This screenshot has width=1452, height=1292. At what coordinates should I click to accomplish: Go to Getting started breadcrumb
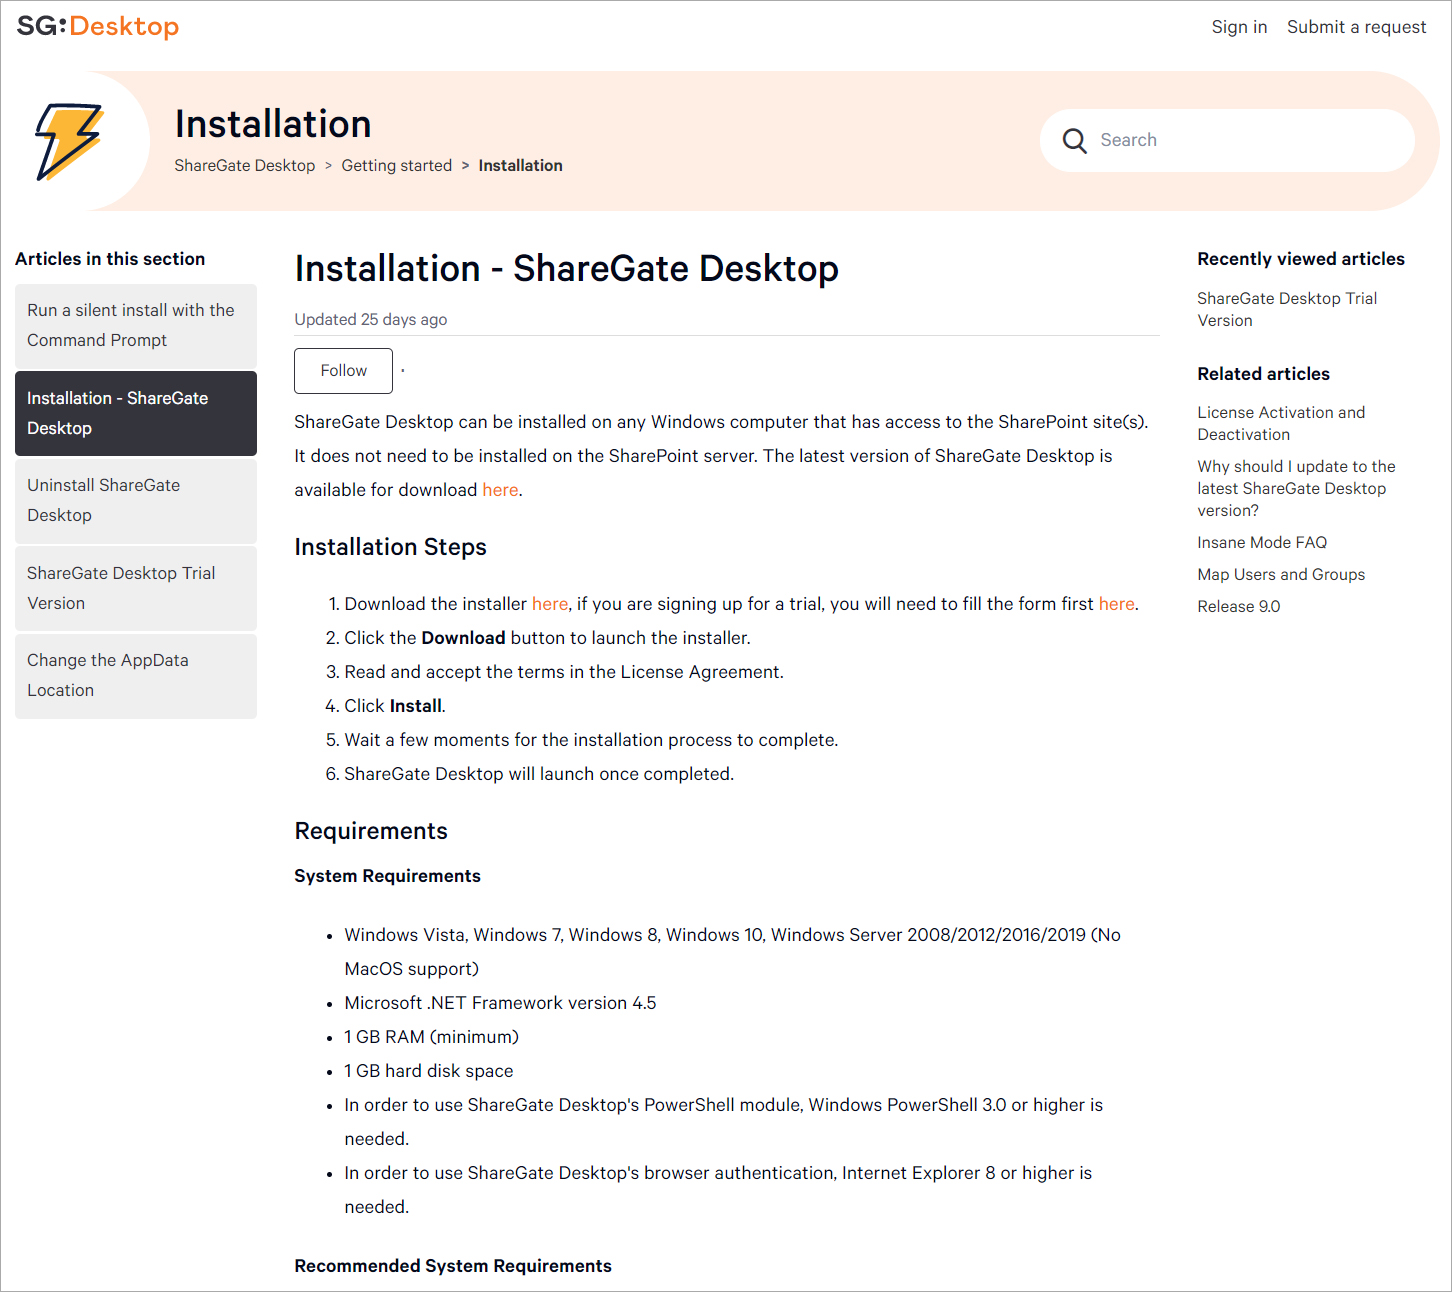397,165
